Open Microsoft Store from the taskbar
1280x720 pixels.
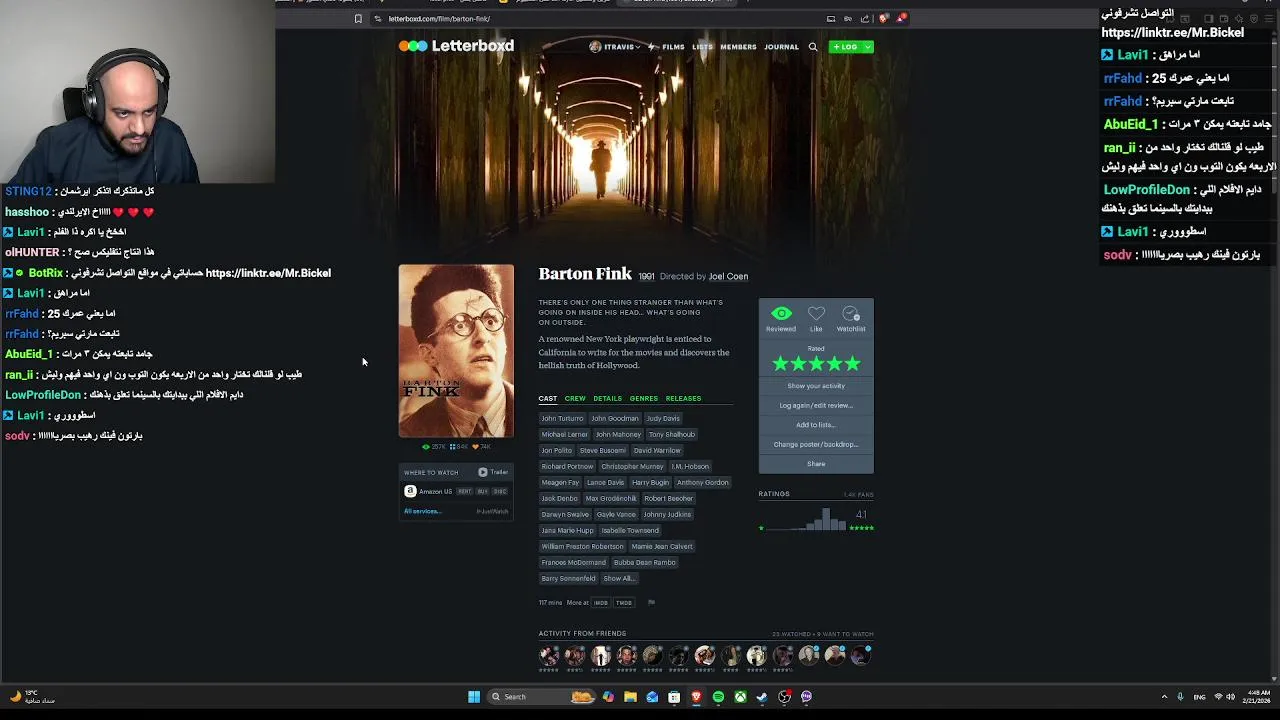(674, 697)
